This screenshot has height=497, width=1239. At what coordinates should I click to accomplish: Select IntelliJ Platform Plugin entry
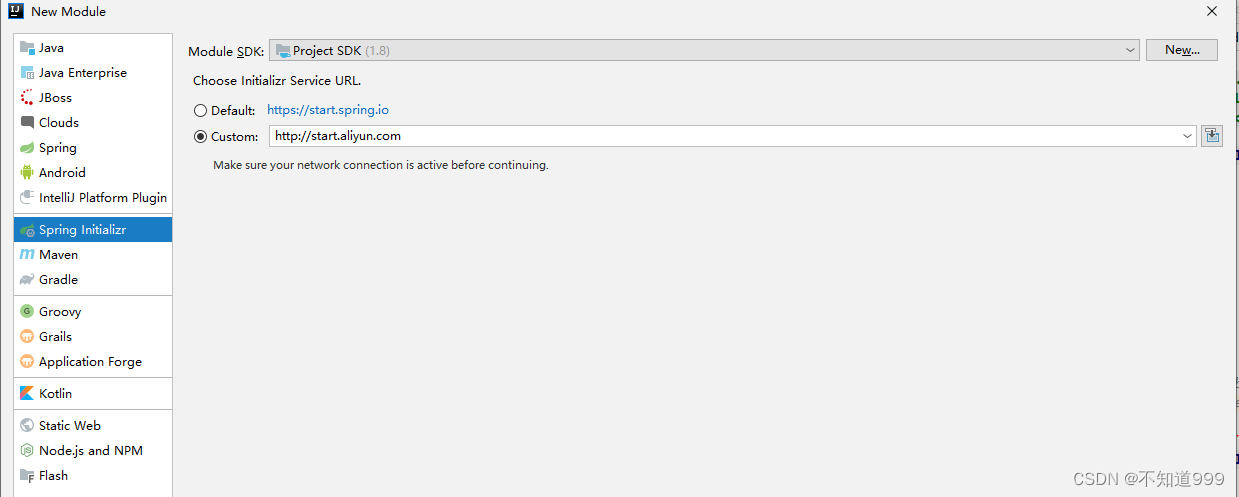(93, 198)
